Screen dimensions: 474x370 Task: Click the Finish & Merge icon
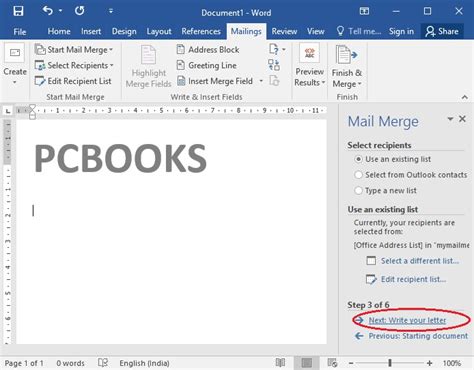(346, 55)
